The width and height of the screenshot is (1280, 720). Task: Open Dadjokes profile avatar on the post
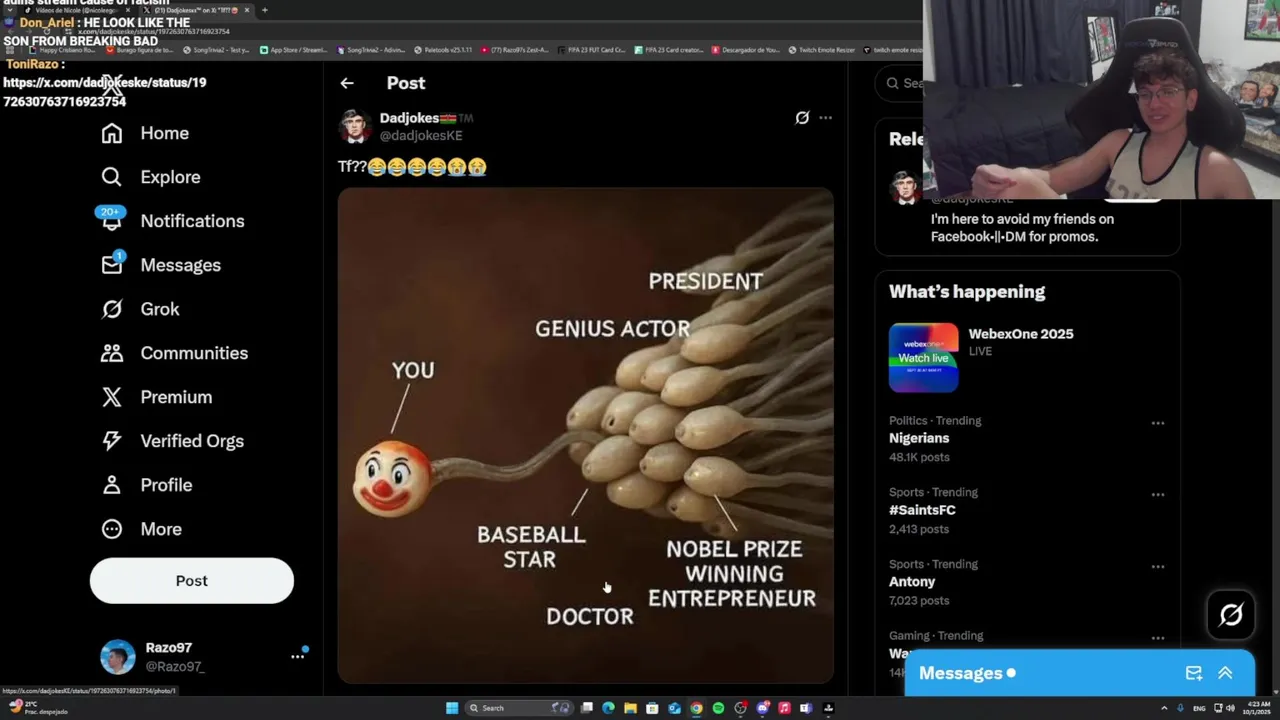[x=355, y=127]
